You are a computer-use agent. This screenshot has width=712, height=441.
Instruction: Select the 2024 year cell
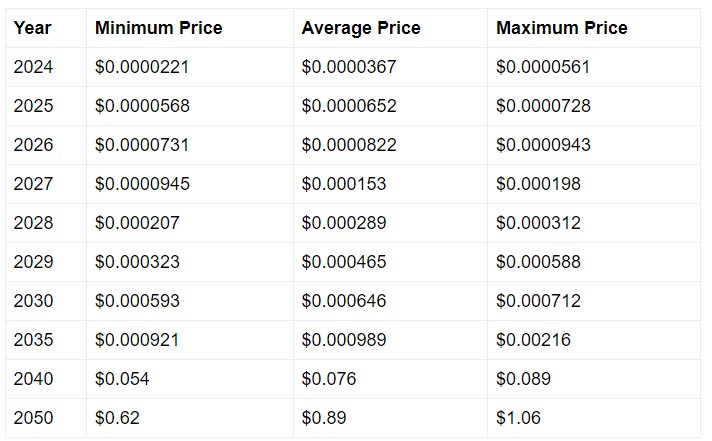(x=33, y=67)
